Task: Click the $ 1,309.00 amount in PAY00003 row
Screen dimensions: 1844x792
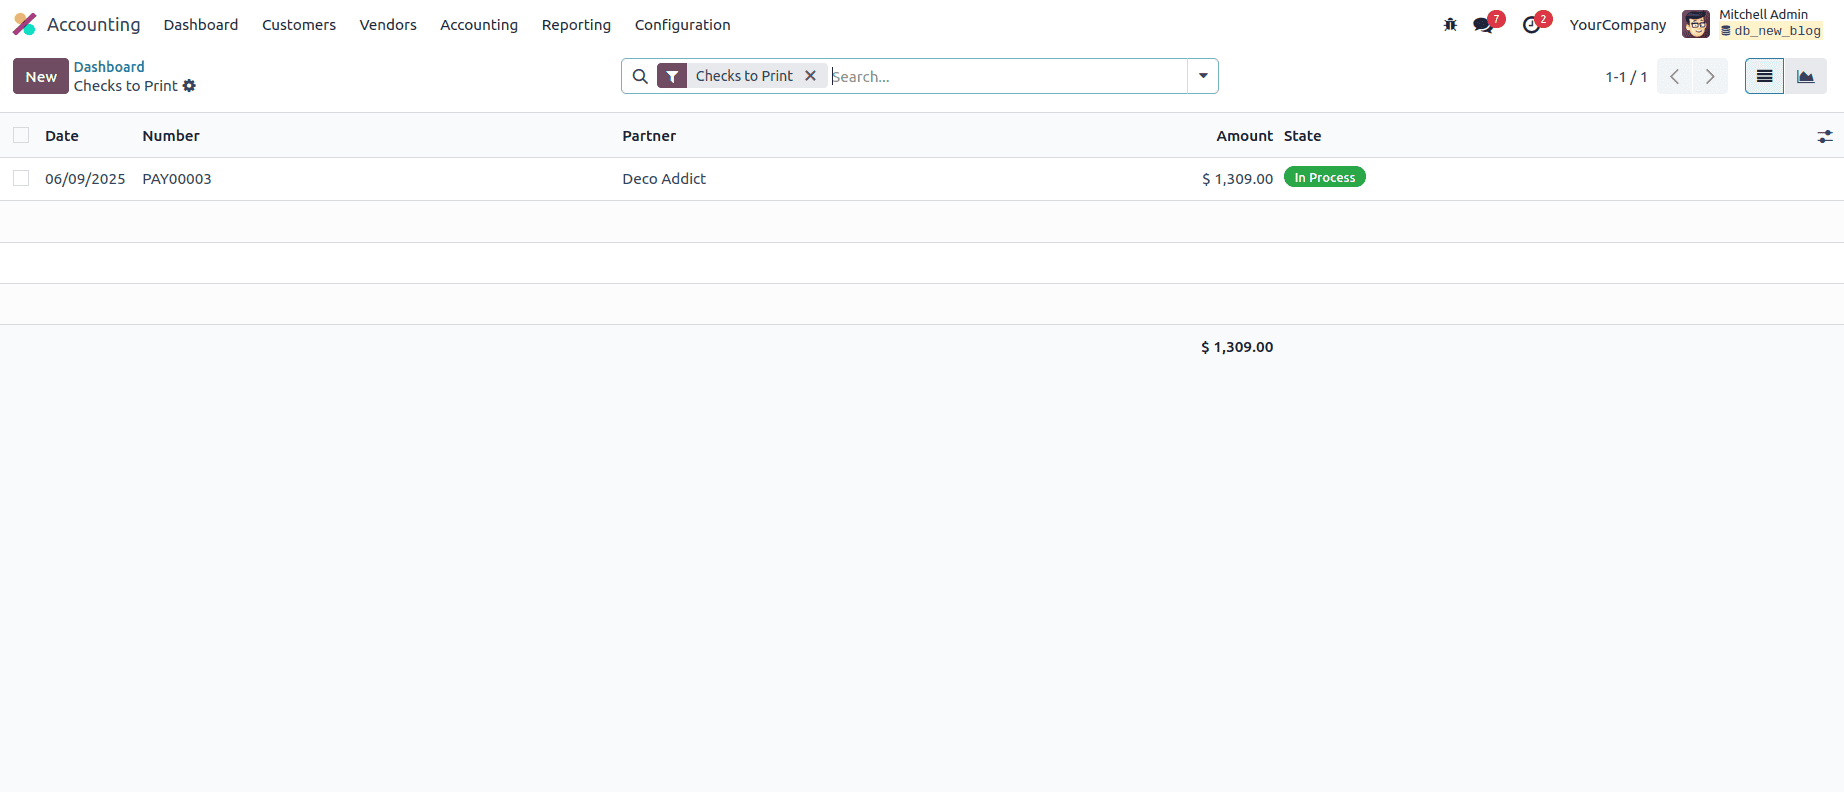Action: pos(1237,179)
